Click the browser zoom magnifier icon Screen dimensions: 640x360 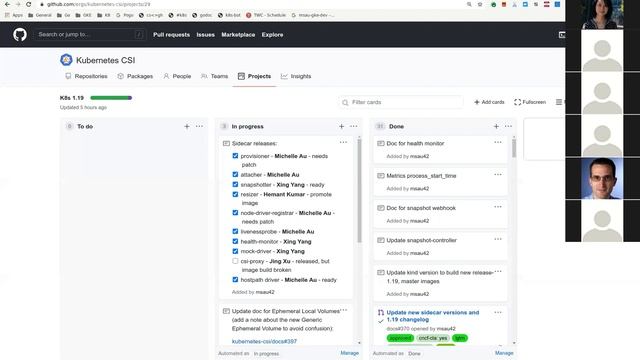469,4
